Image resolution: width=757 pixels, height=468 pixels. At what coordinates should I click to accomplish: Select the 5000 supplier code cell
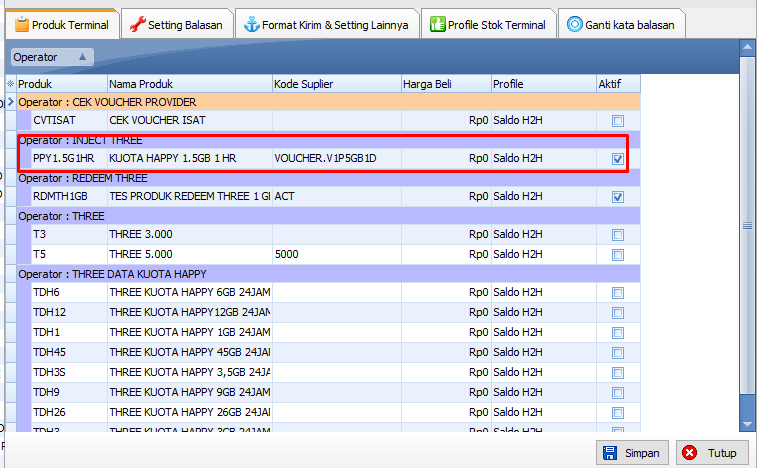coord(337,254)
